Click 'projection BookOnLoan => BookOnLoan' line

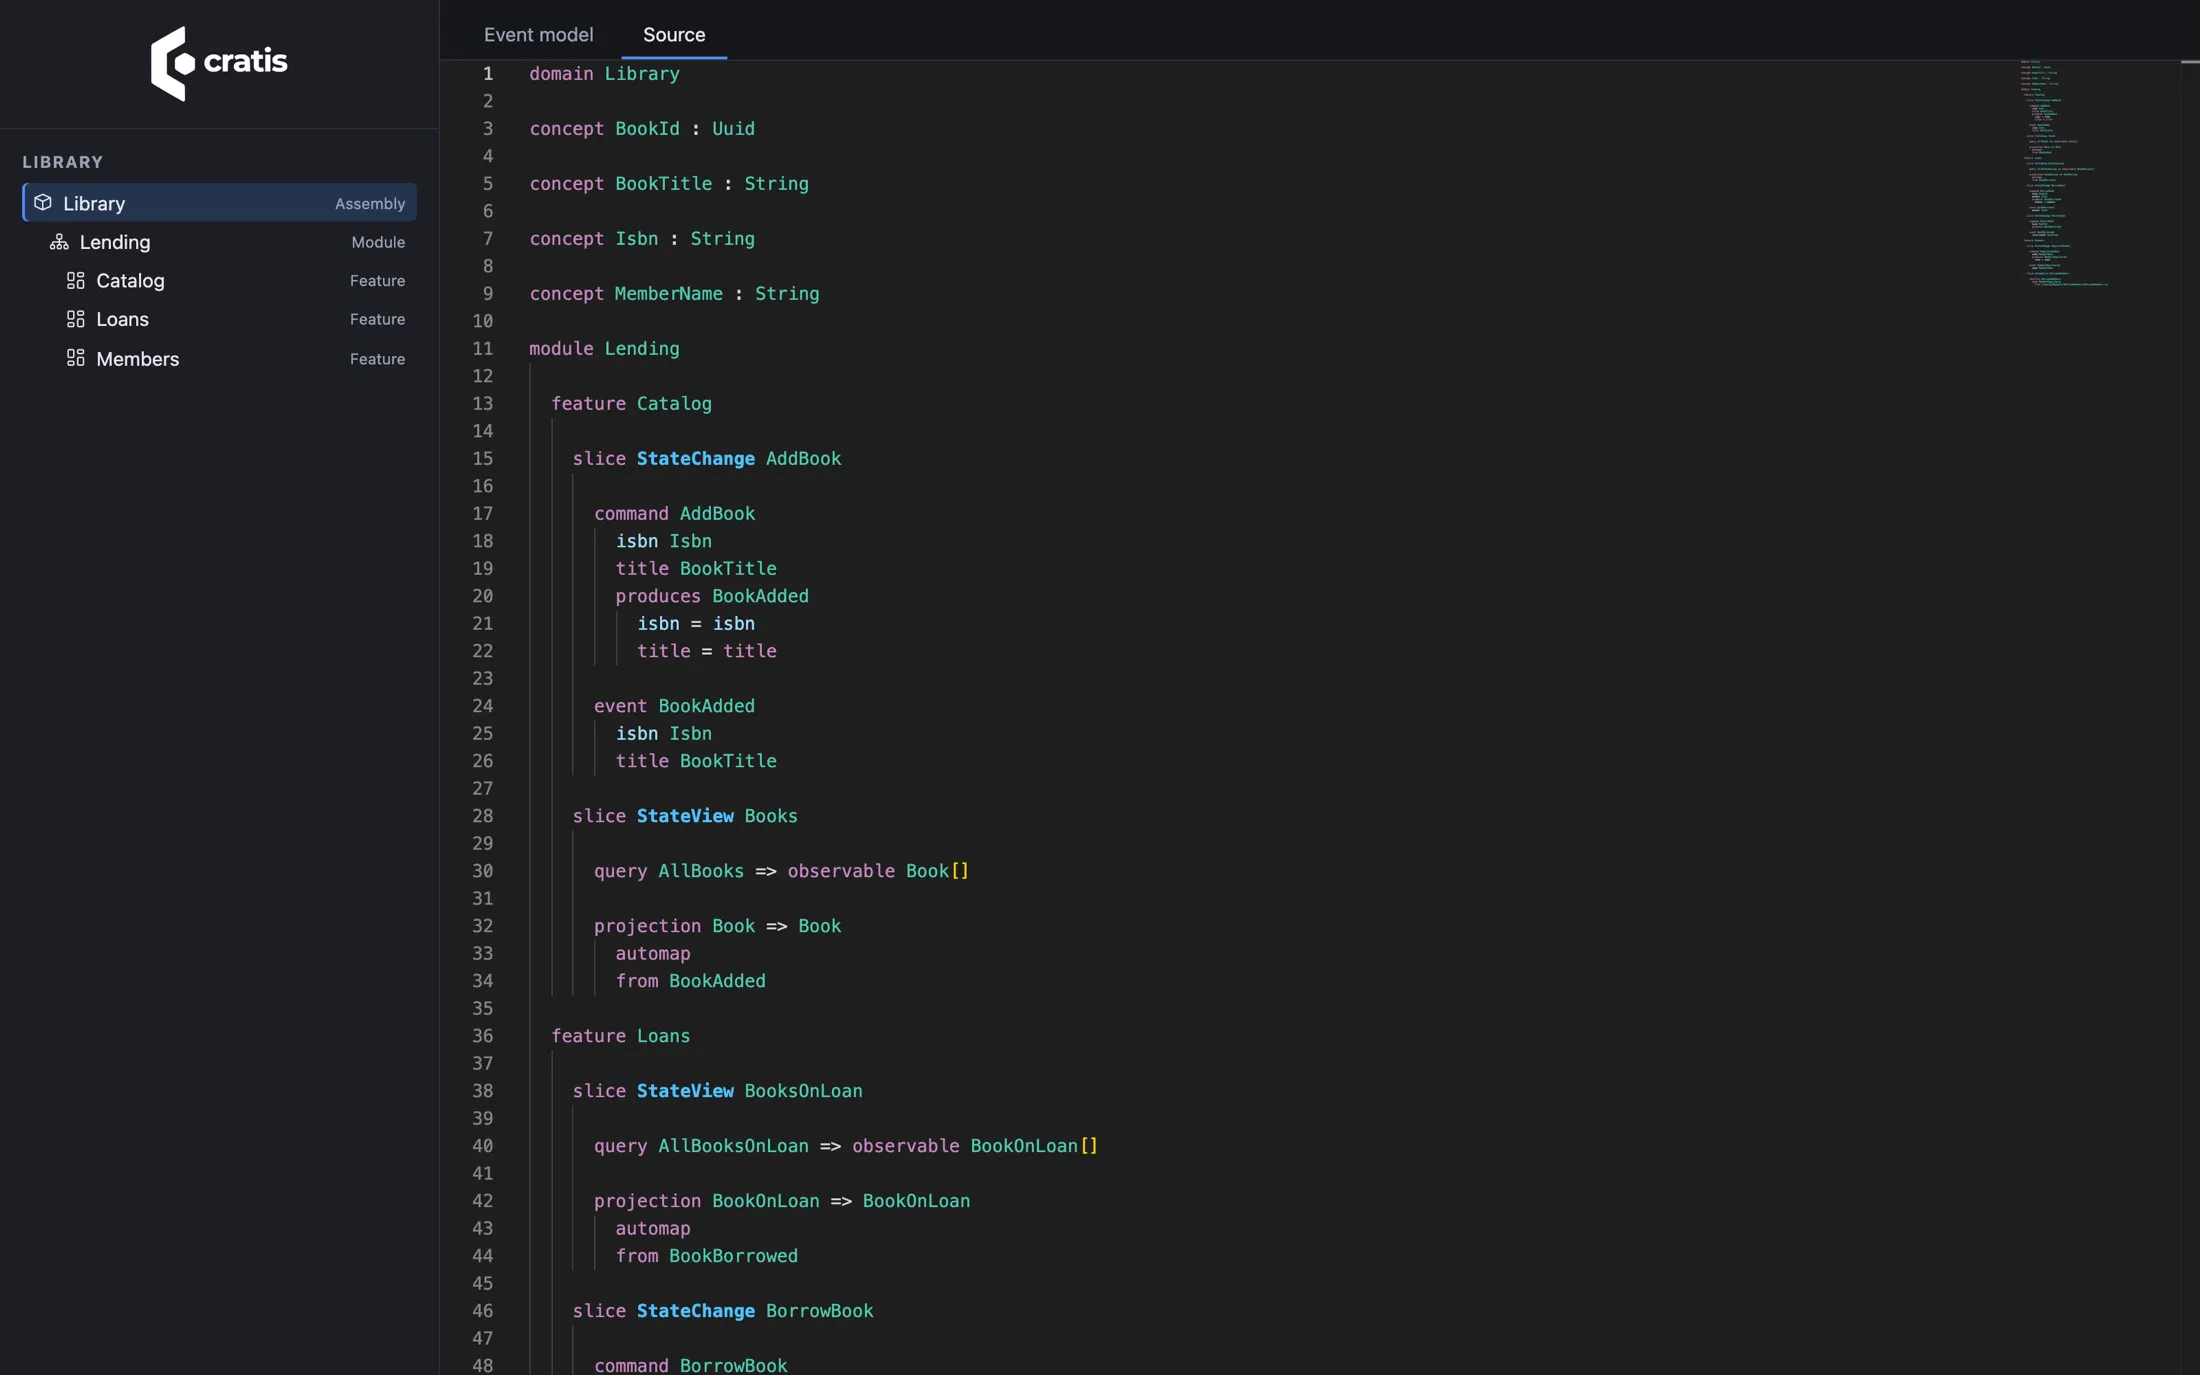(x=782, y=1201)
